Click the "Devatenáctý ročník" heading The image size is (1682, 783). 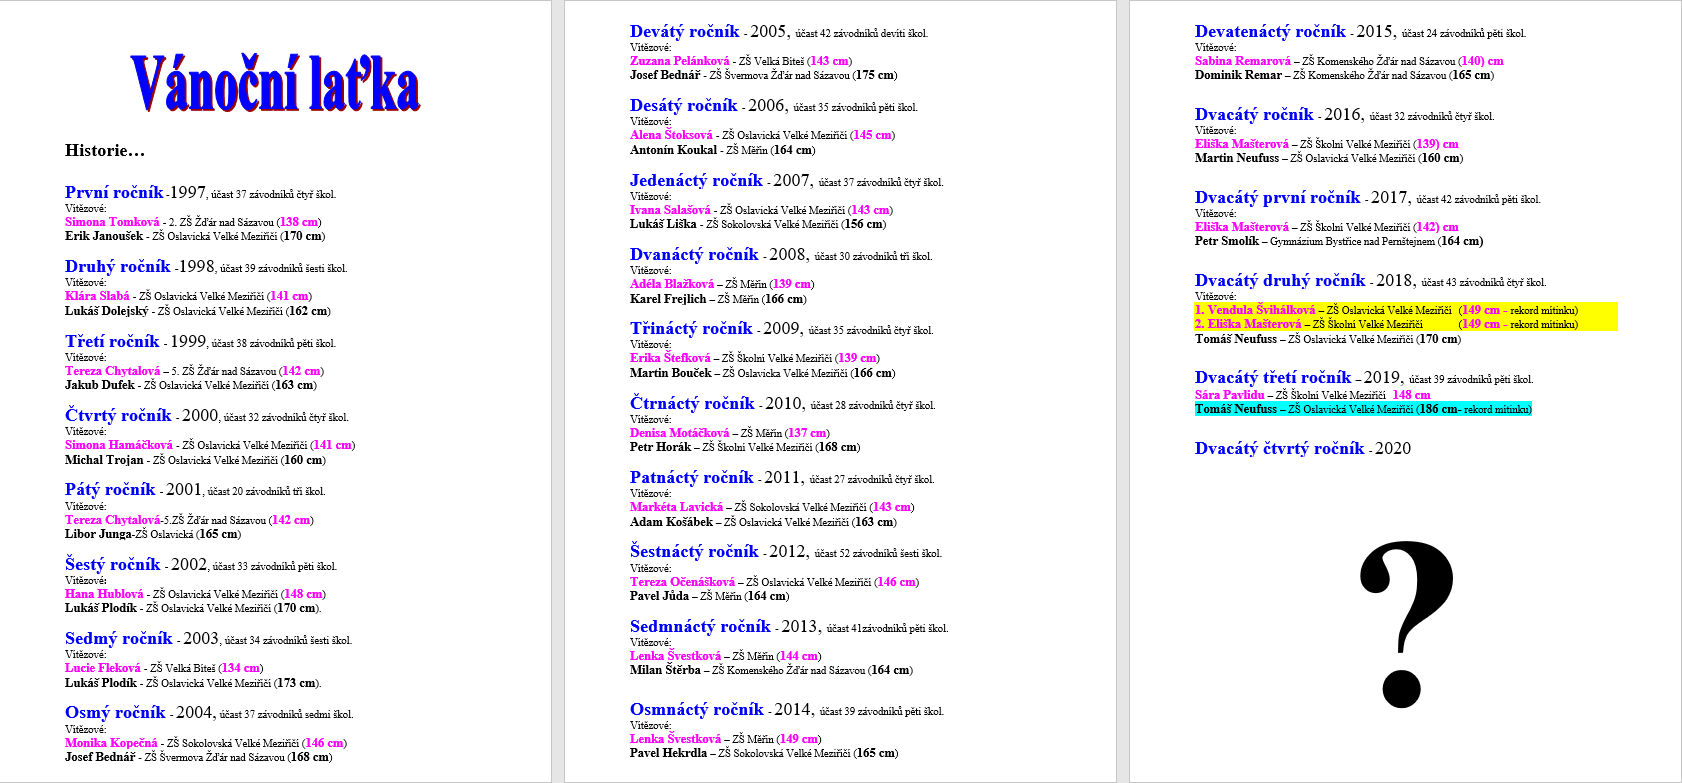tap(1270, 32)
